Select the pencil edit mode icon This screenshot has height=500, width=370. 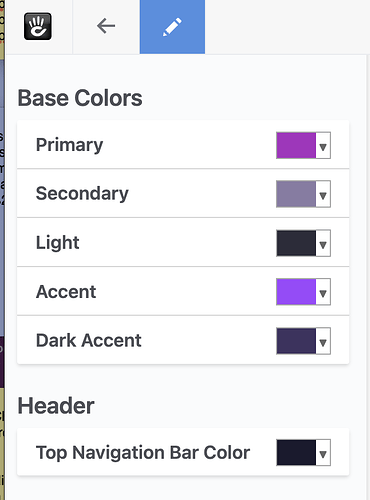[172, 27]
